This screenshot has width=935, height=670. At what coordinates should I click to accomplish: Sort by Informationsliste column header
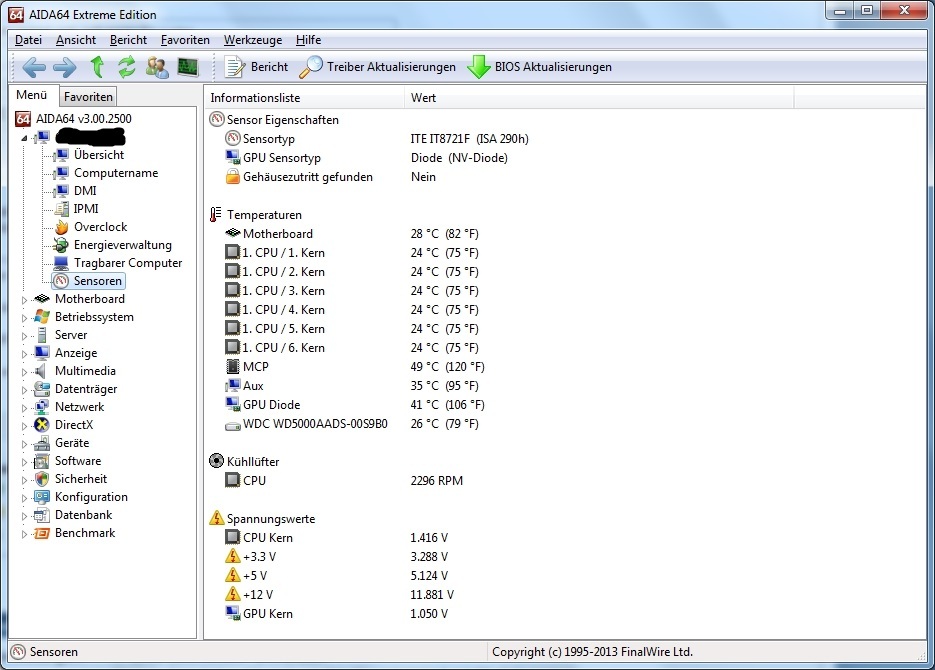pyautogui.click(x=305, y=98)
